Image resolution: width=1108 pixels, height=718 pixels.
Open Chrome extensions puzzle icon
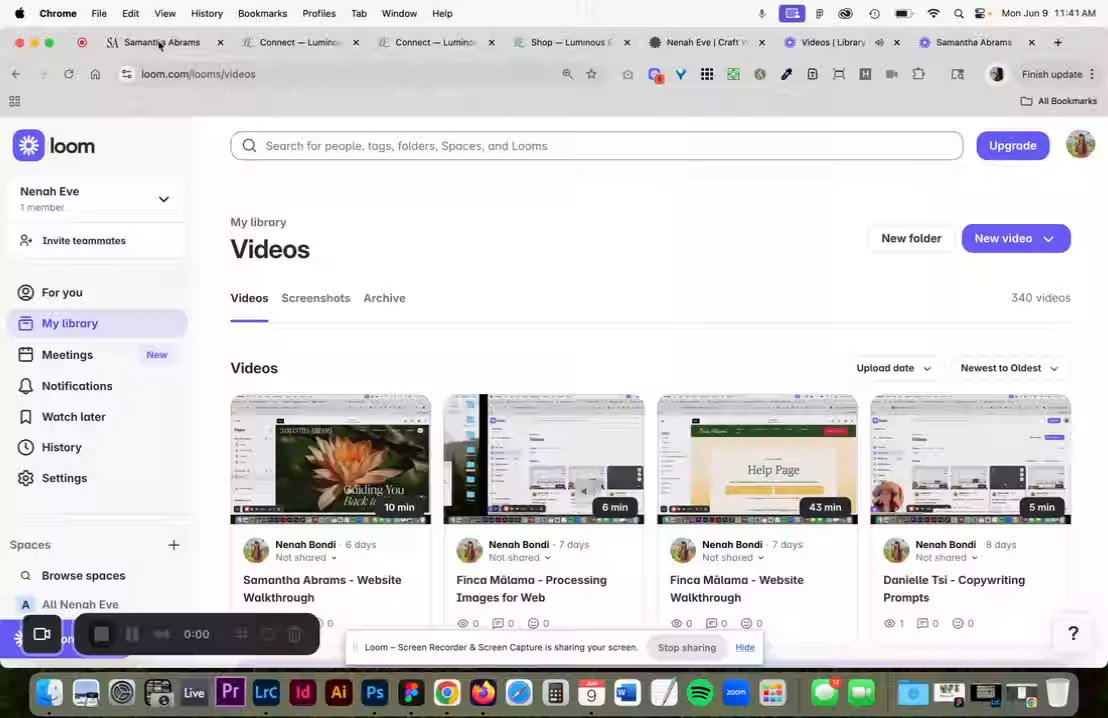[x=919, y=74]
